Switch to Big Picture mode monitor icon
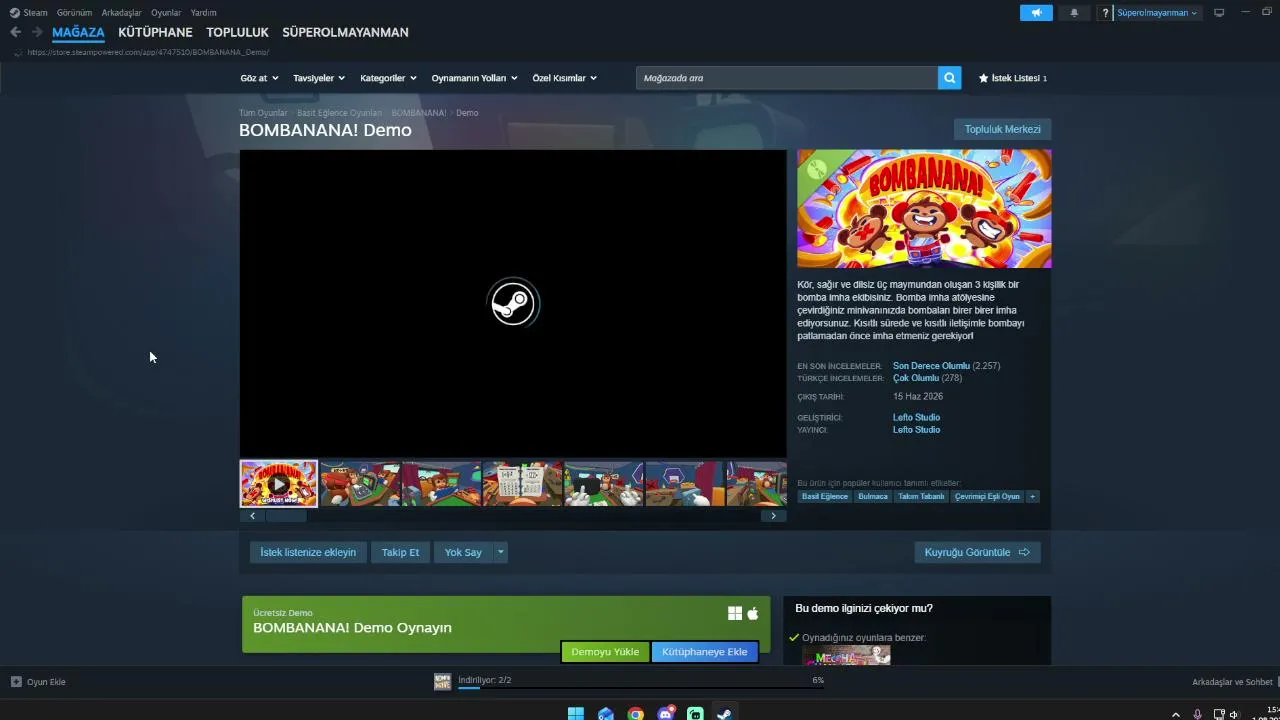This screenshot has width=1280, height=720. point(1219,13)
